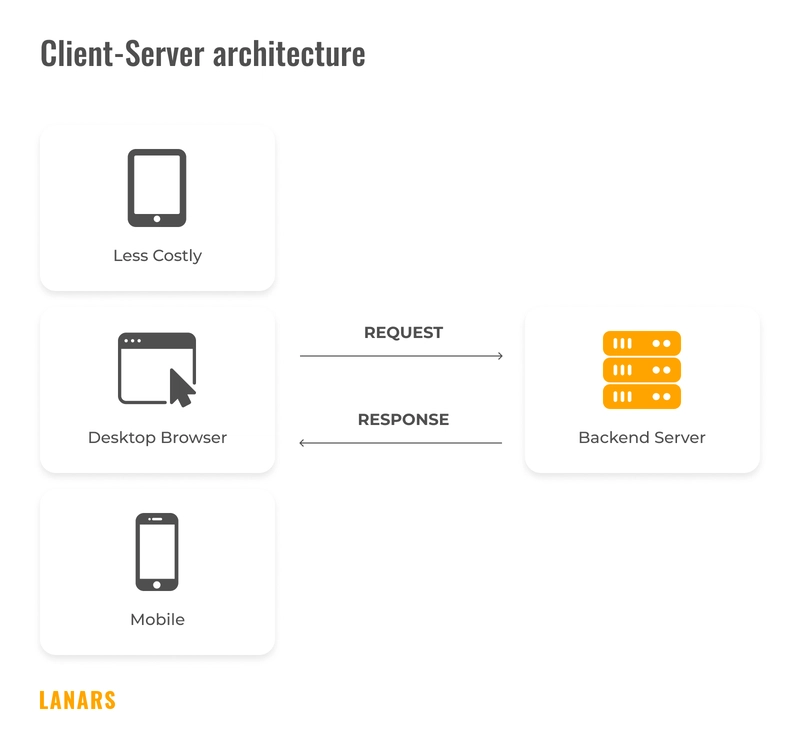The width and height of the screenshot is (800, 749).
Task: Click the "Client-Server architecture" heading
Action: [x=202, y=53]
